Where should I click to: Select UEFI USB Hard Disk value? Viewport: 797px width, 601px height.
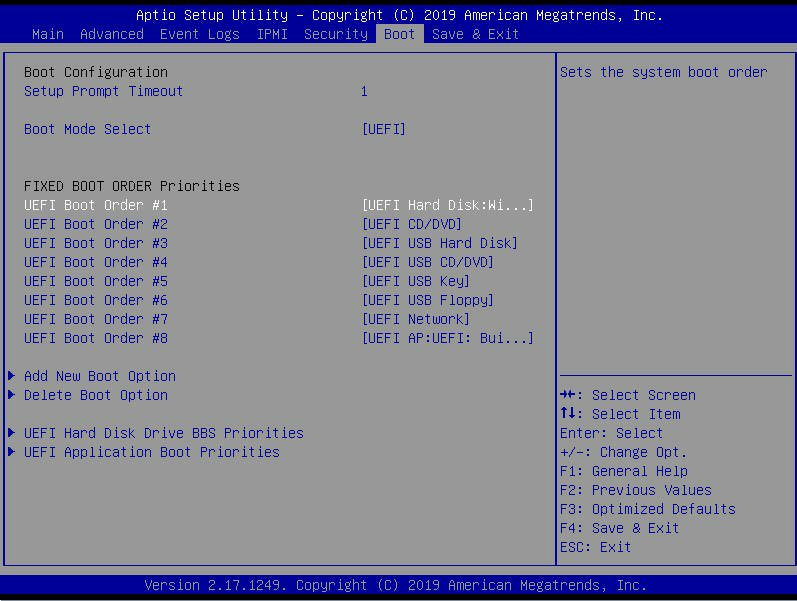(x=439, y=243)
